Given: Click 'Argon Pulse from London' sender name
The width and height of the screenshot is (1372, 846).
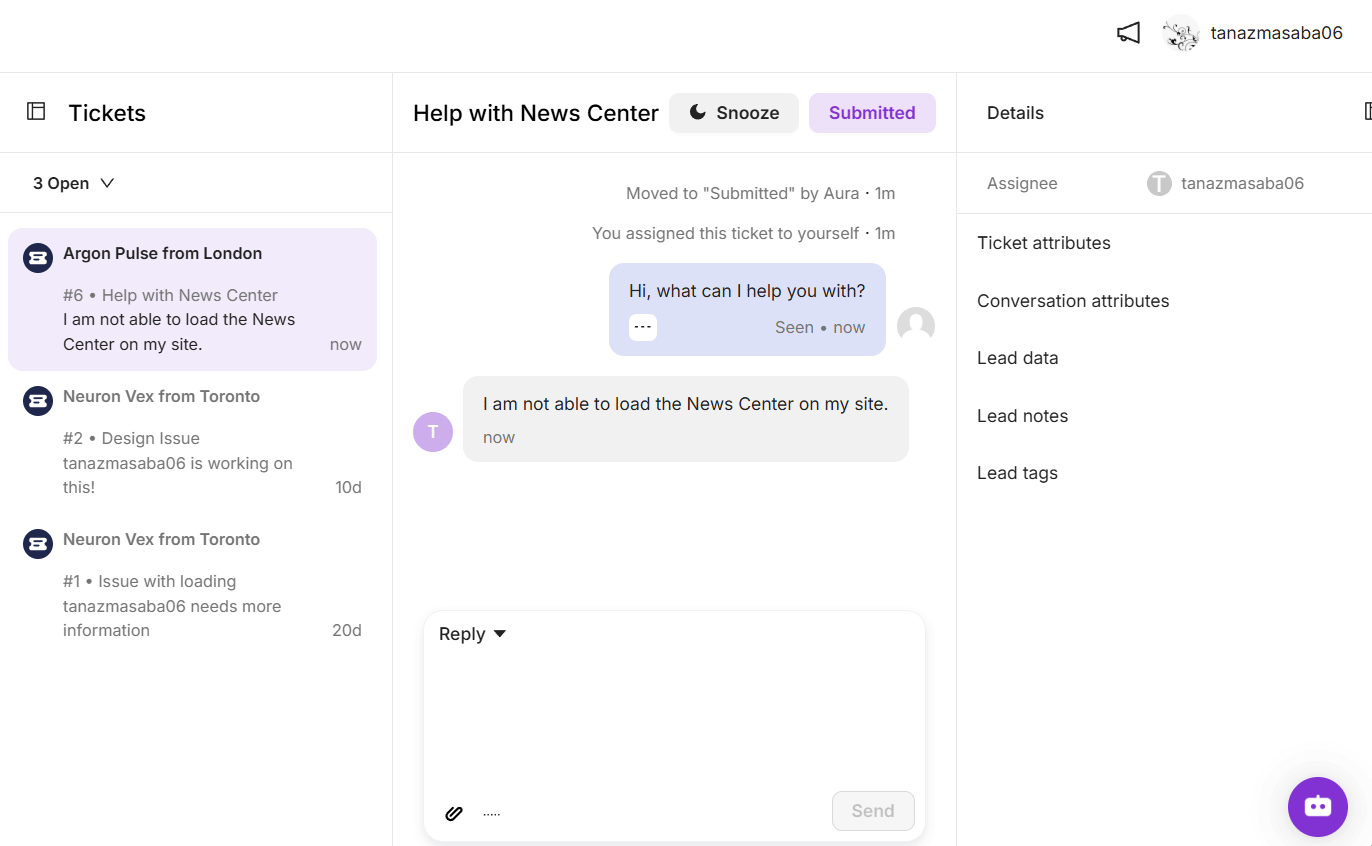Looking at the screenshot, I should click(x=162, y=253).
